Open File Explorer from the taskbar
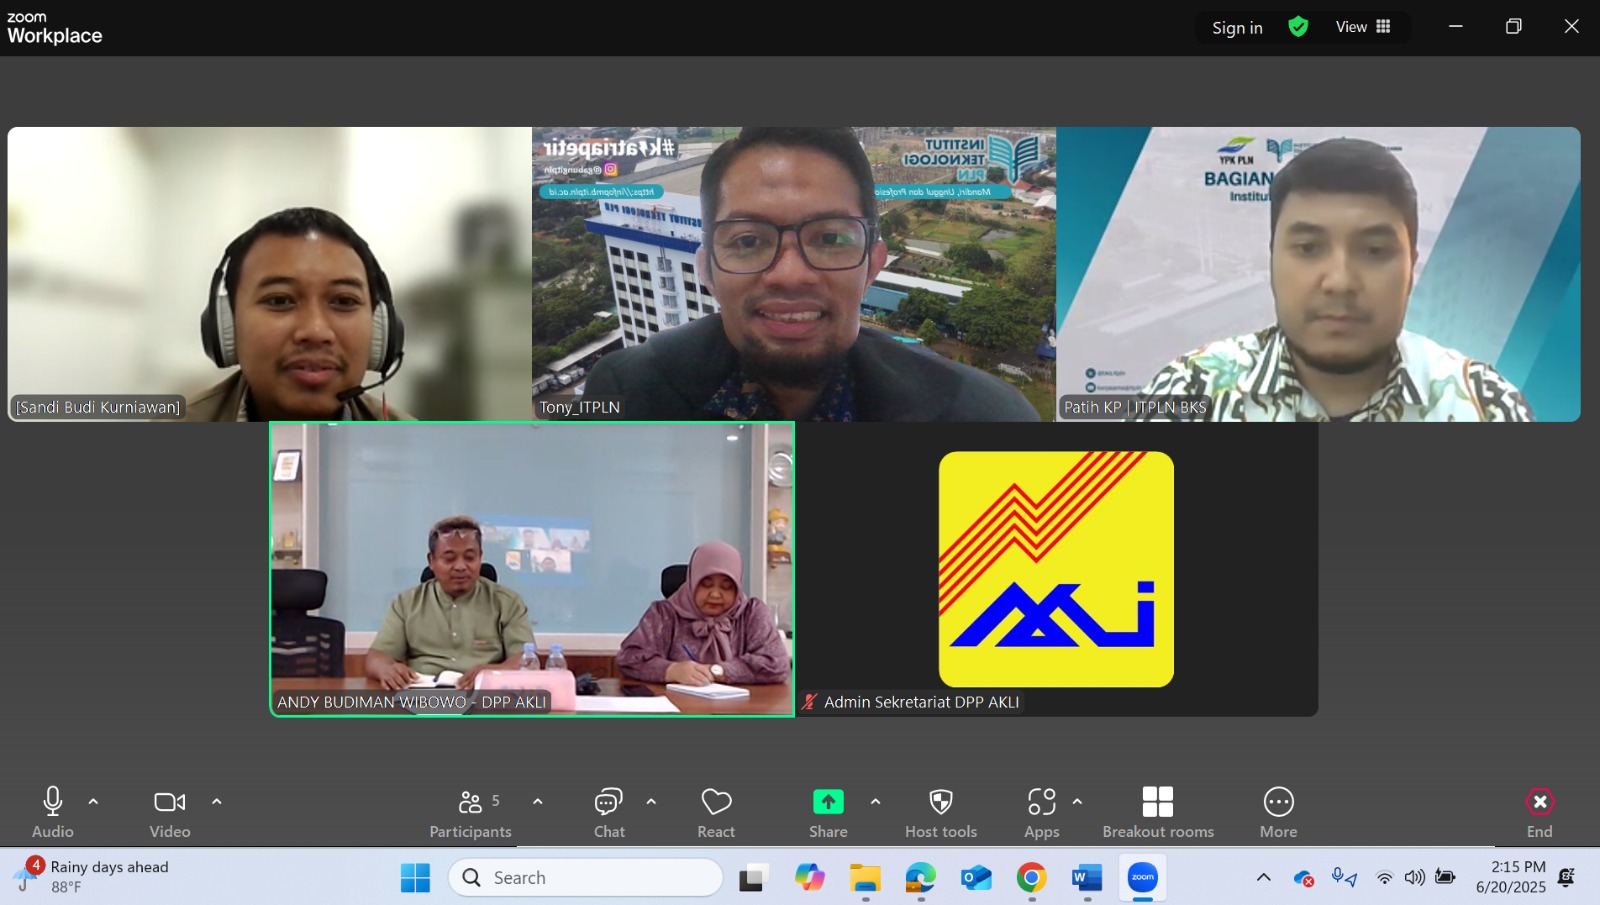 point(865,878)
